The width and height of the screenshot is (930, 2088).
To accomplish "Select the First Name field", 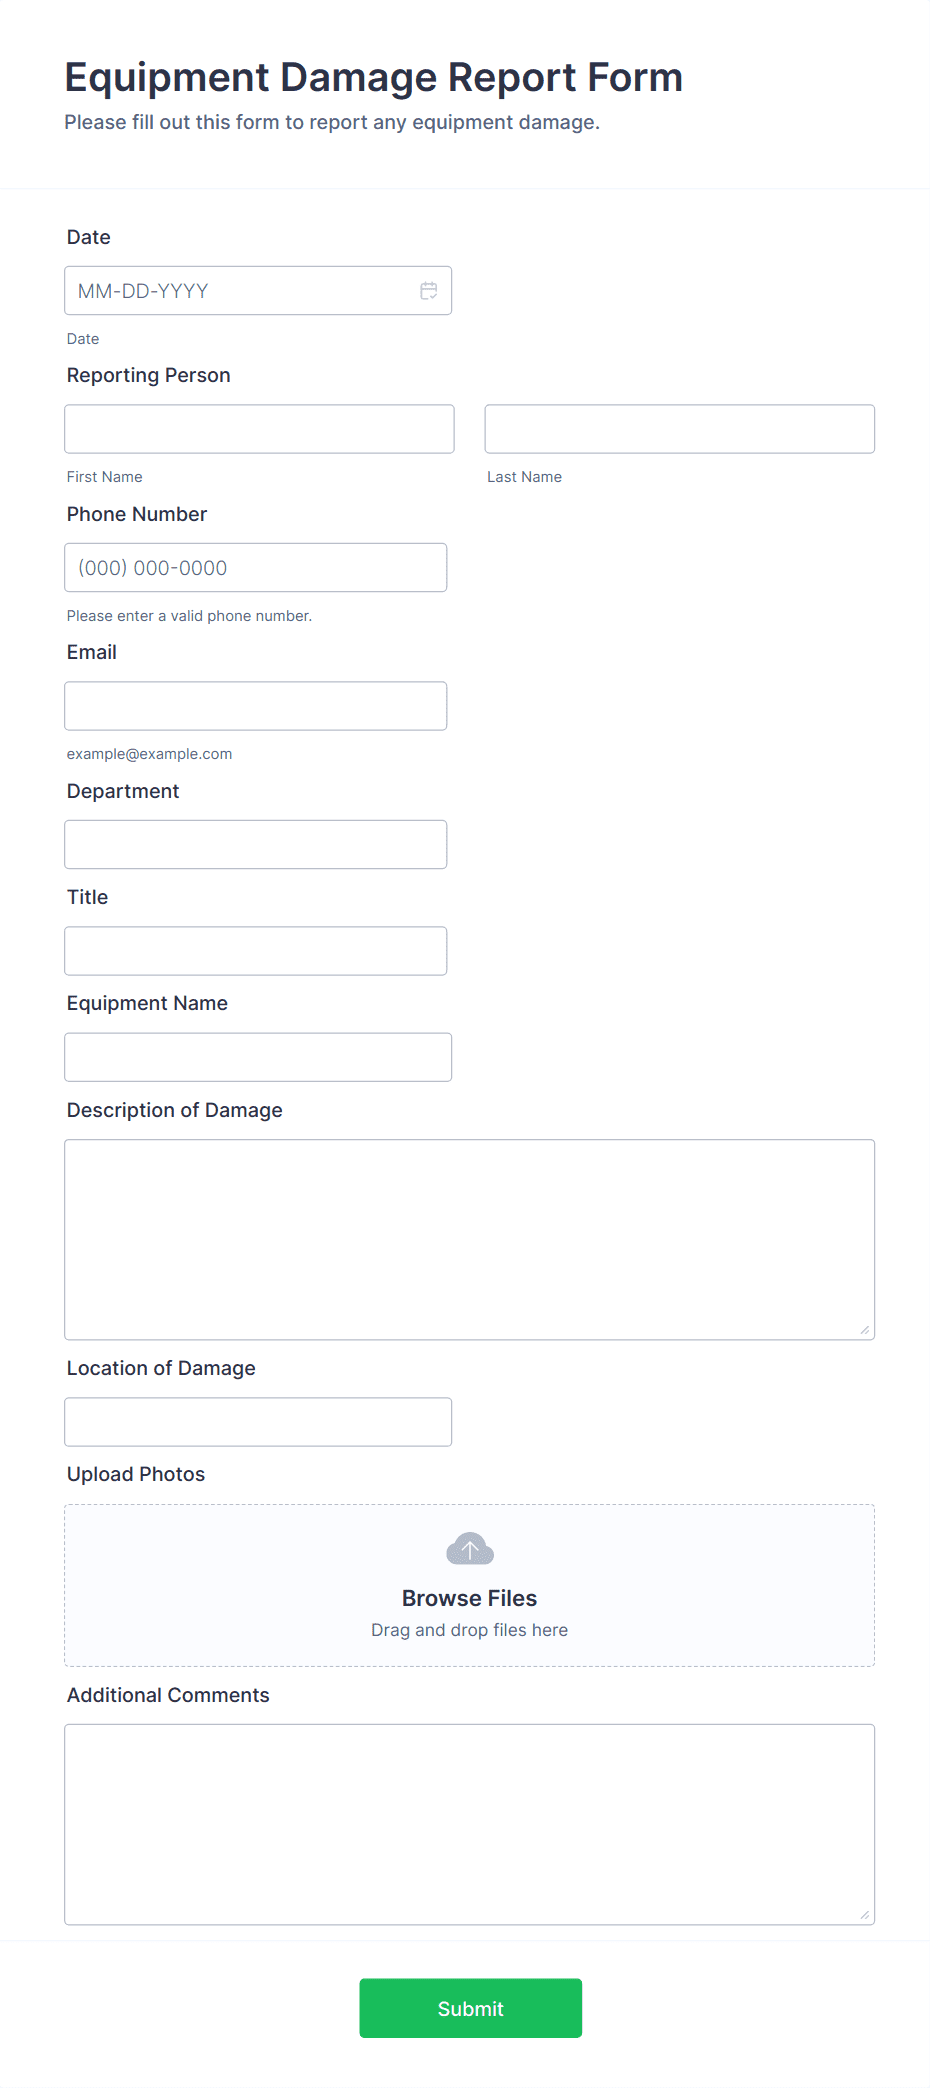I will coord(259,428).
